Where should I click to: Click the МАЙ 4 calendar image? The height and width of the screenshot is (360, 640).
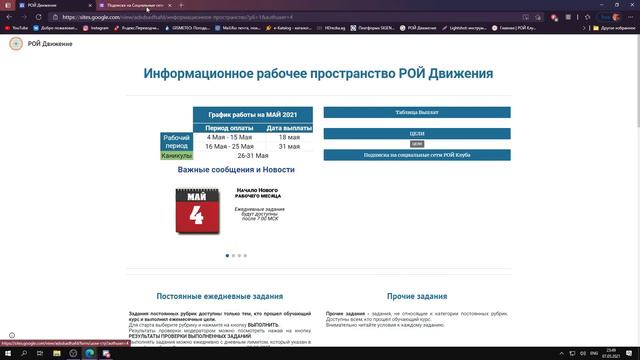pos(198,211)
